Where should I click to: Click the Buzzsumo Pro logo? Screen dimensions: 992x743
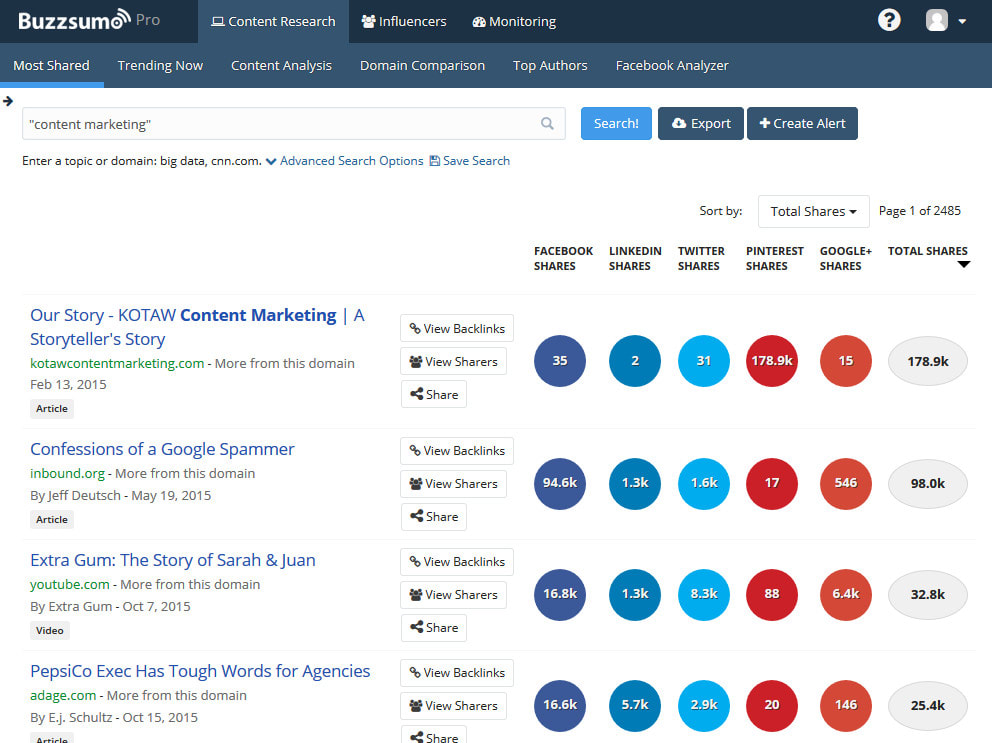pos(89,21)
